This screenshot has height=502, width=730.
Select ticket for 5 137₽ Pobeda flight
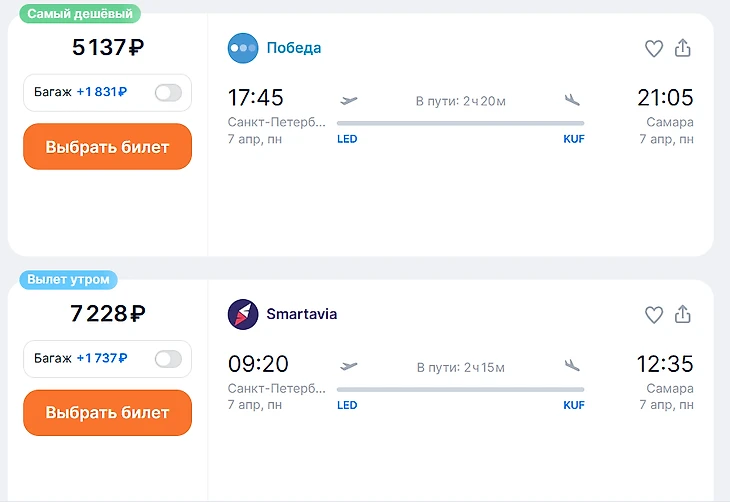tap(107, 147)
